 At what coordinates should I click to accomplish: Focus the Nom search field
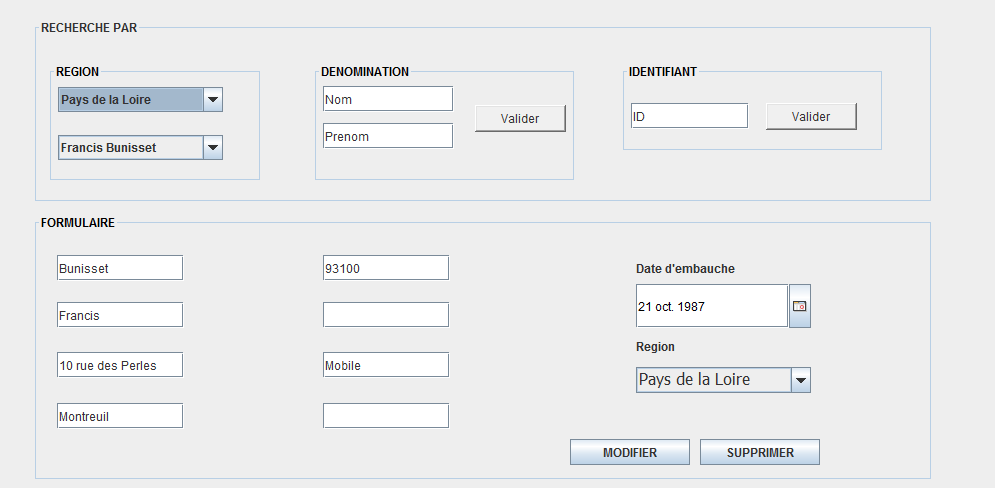[388, 99]
